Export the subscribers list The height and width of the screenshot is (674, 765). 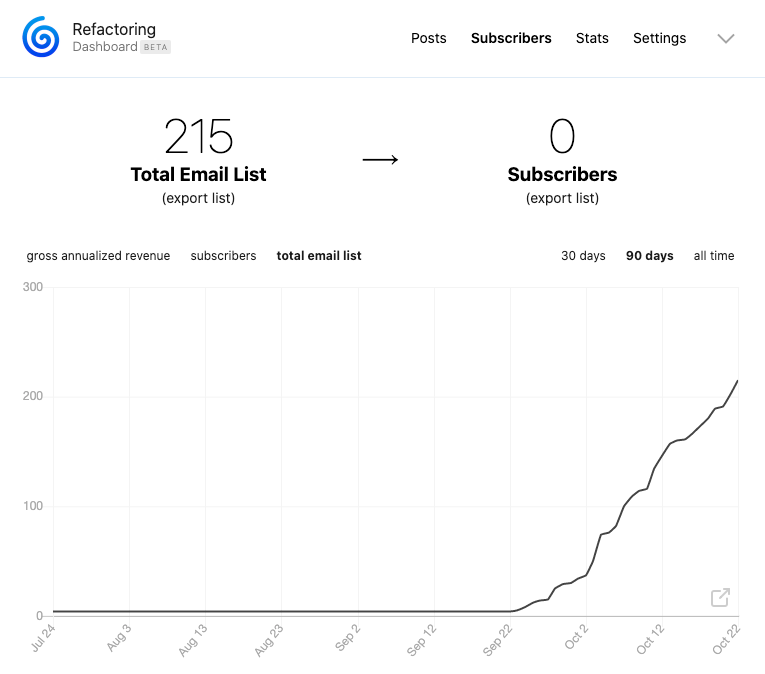click(x=562, y=198)
